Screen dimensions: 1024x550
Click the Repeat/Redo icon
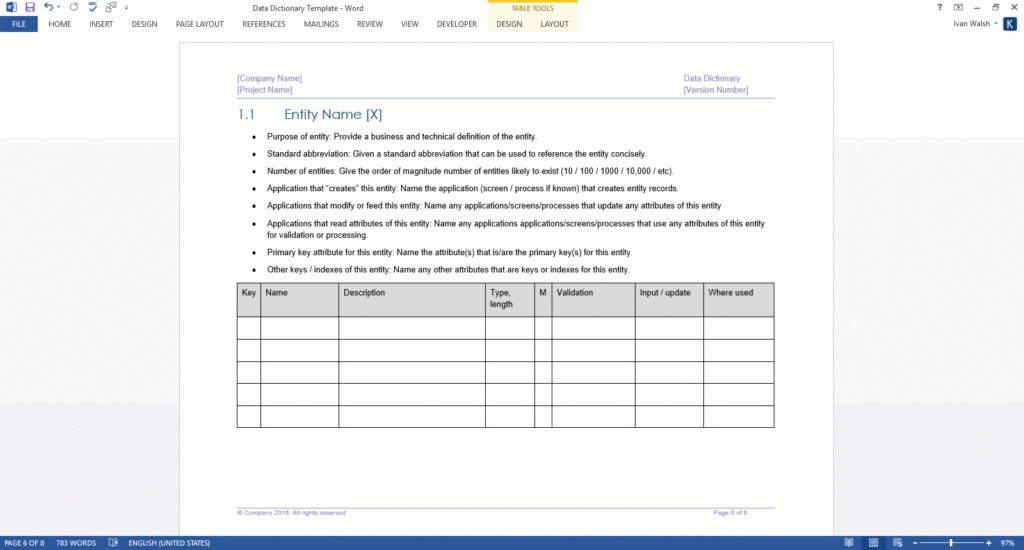(x=74, y=7)
